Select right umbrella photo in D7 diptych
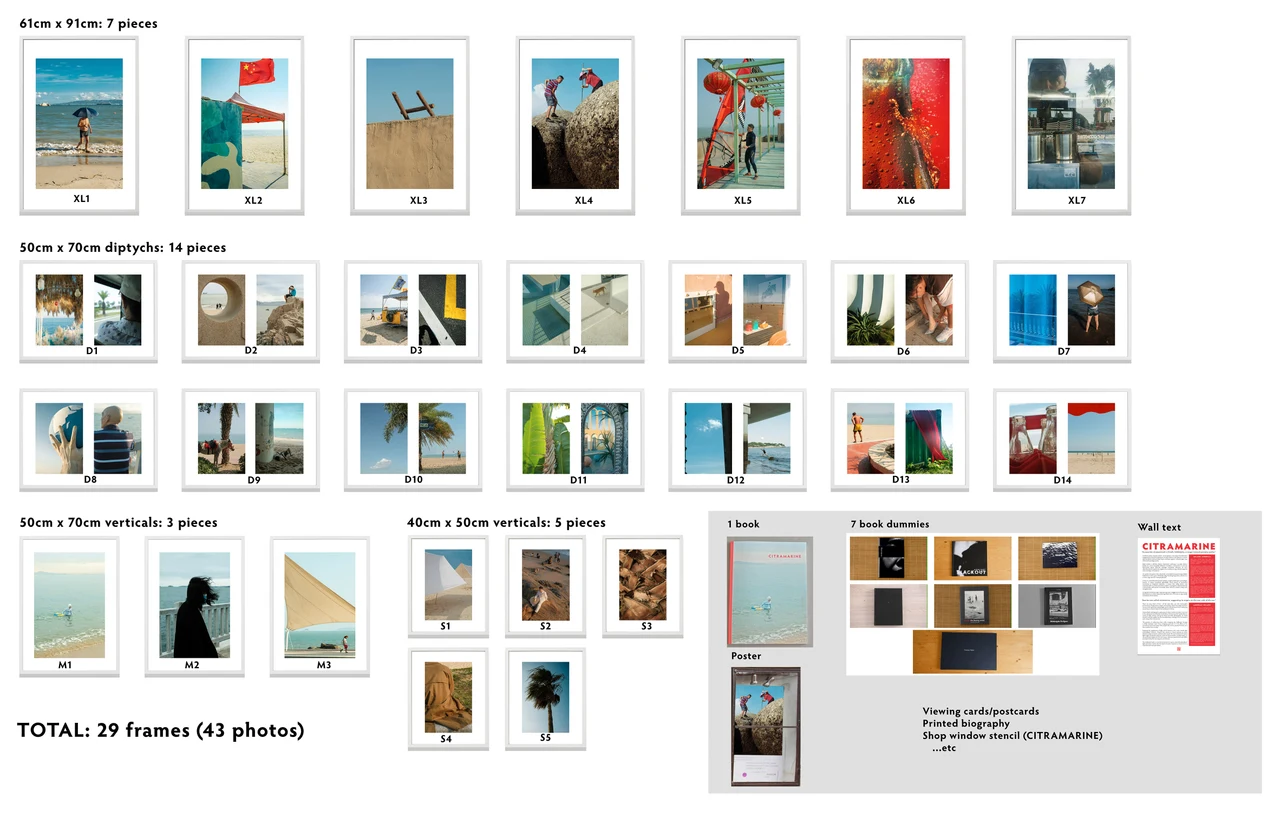 tap(1091, 310)
